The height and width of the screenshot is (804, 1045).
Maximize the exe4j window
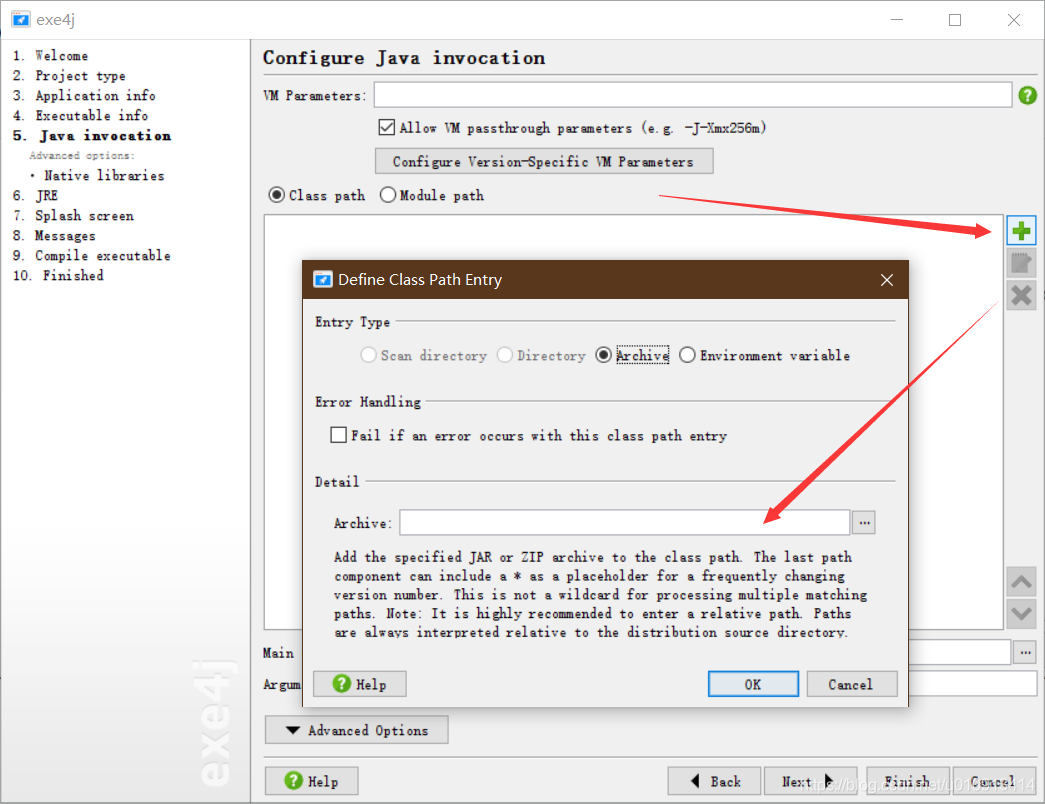[x=955, y=19]
